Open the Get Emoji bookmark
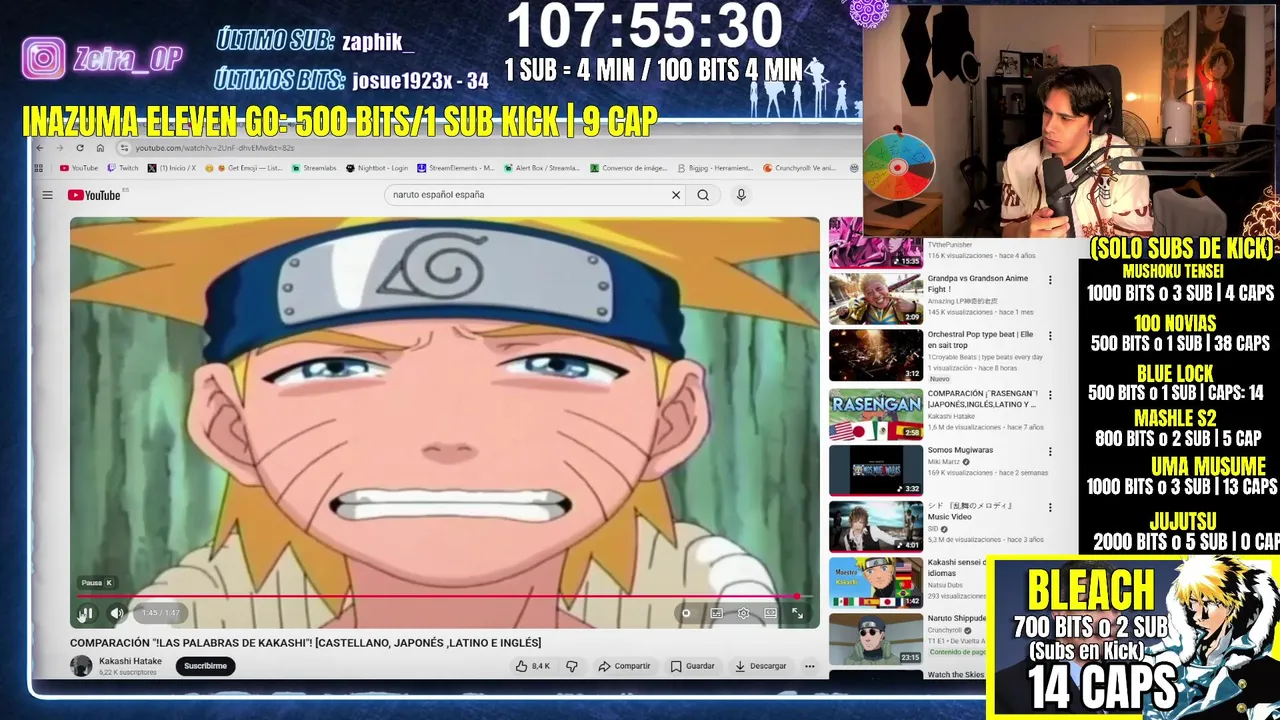The image size is (1280, 720). pos(244,168)
